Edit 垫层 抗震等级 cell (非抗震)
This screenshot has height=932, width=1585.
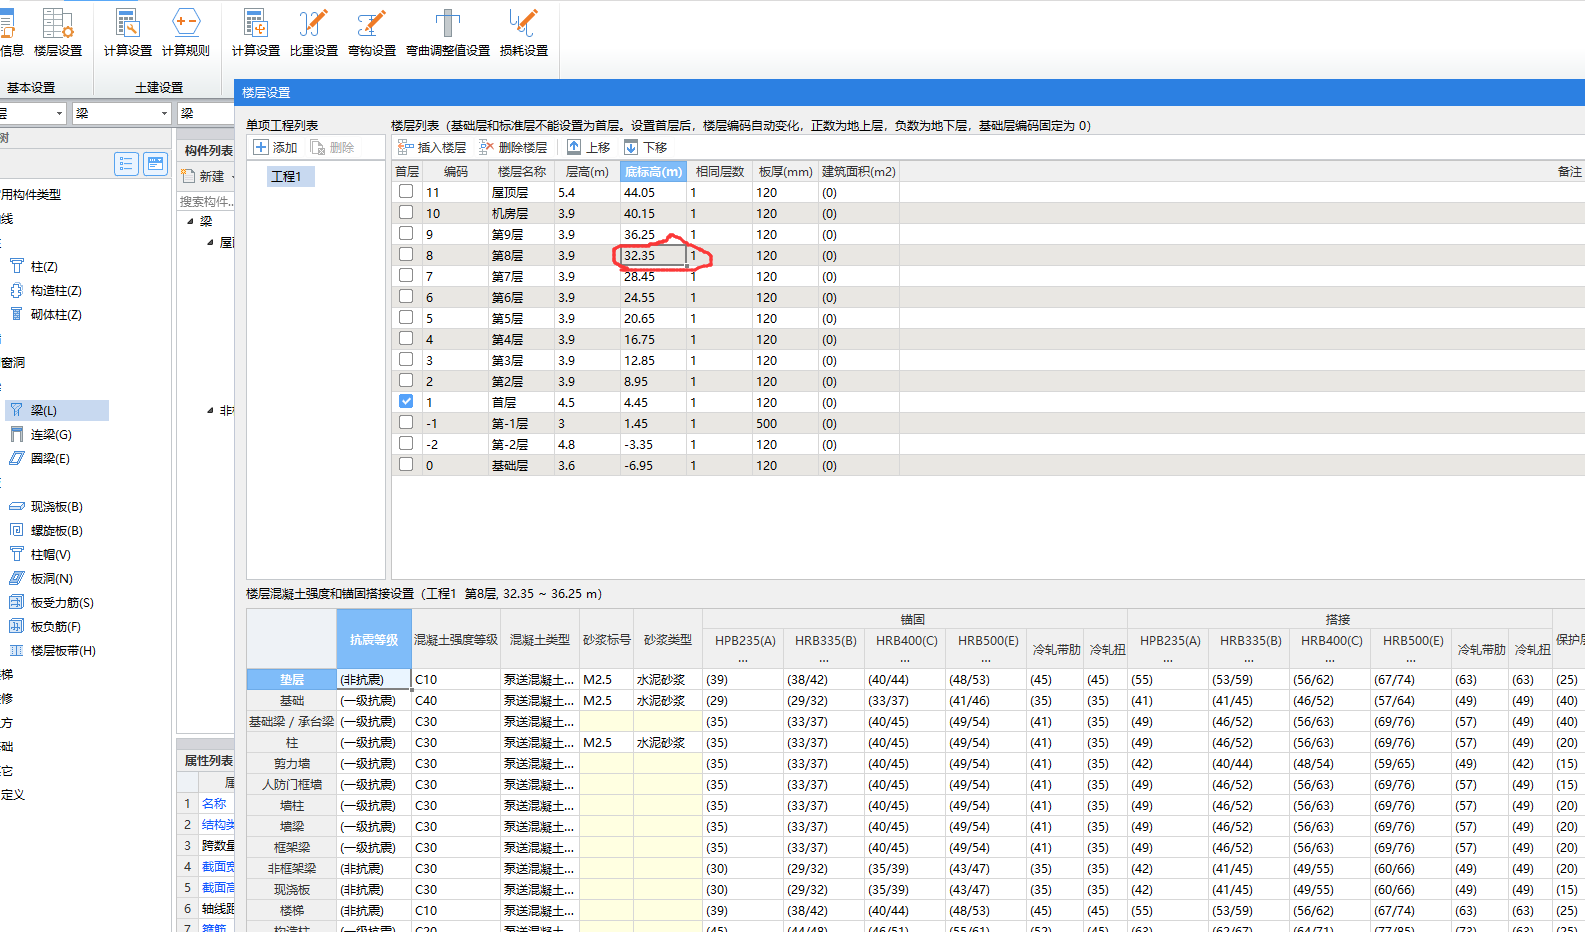point(374,679)
